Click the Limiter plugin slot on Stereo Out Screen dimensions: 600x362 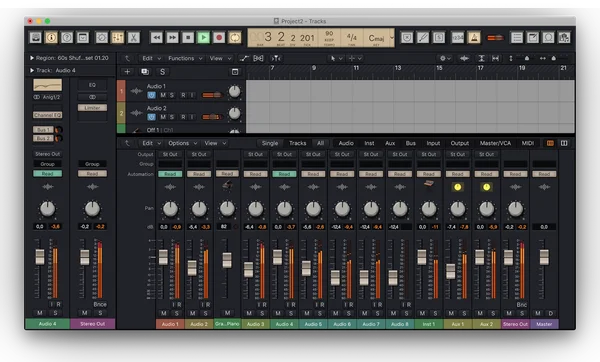(92, 108)
